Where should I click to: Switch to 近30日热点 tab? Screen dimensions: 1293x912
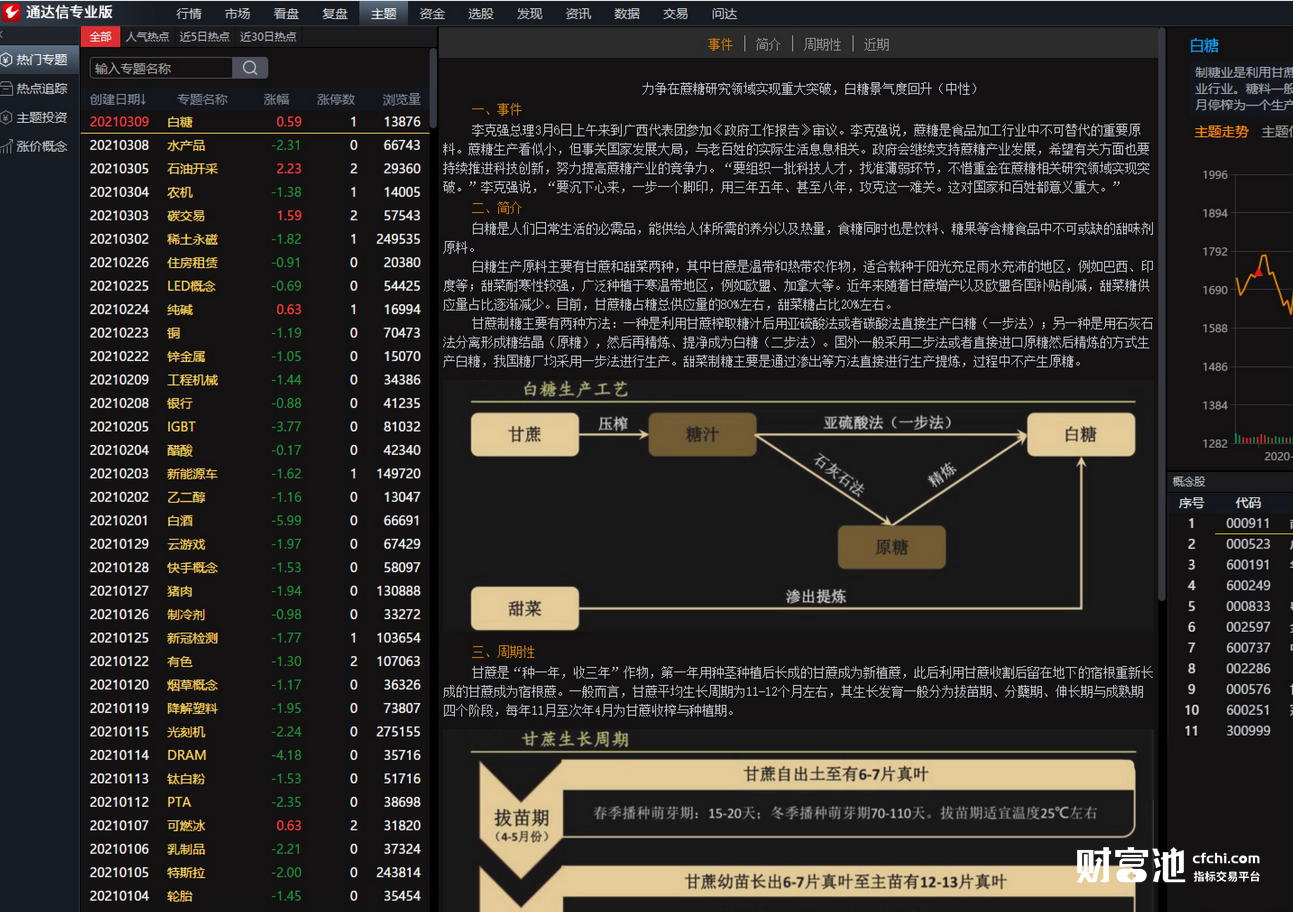pyautogui.click(x=268, y=37)
